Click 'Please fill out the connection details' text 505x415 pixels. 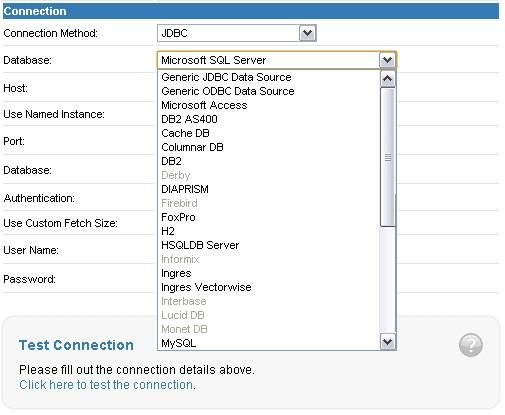pos(137,370)
